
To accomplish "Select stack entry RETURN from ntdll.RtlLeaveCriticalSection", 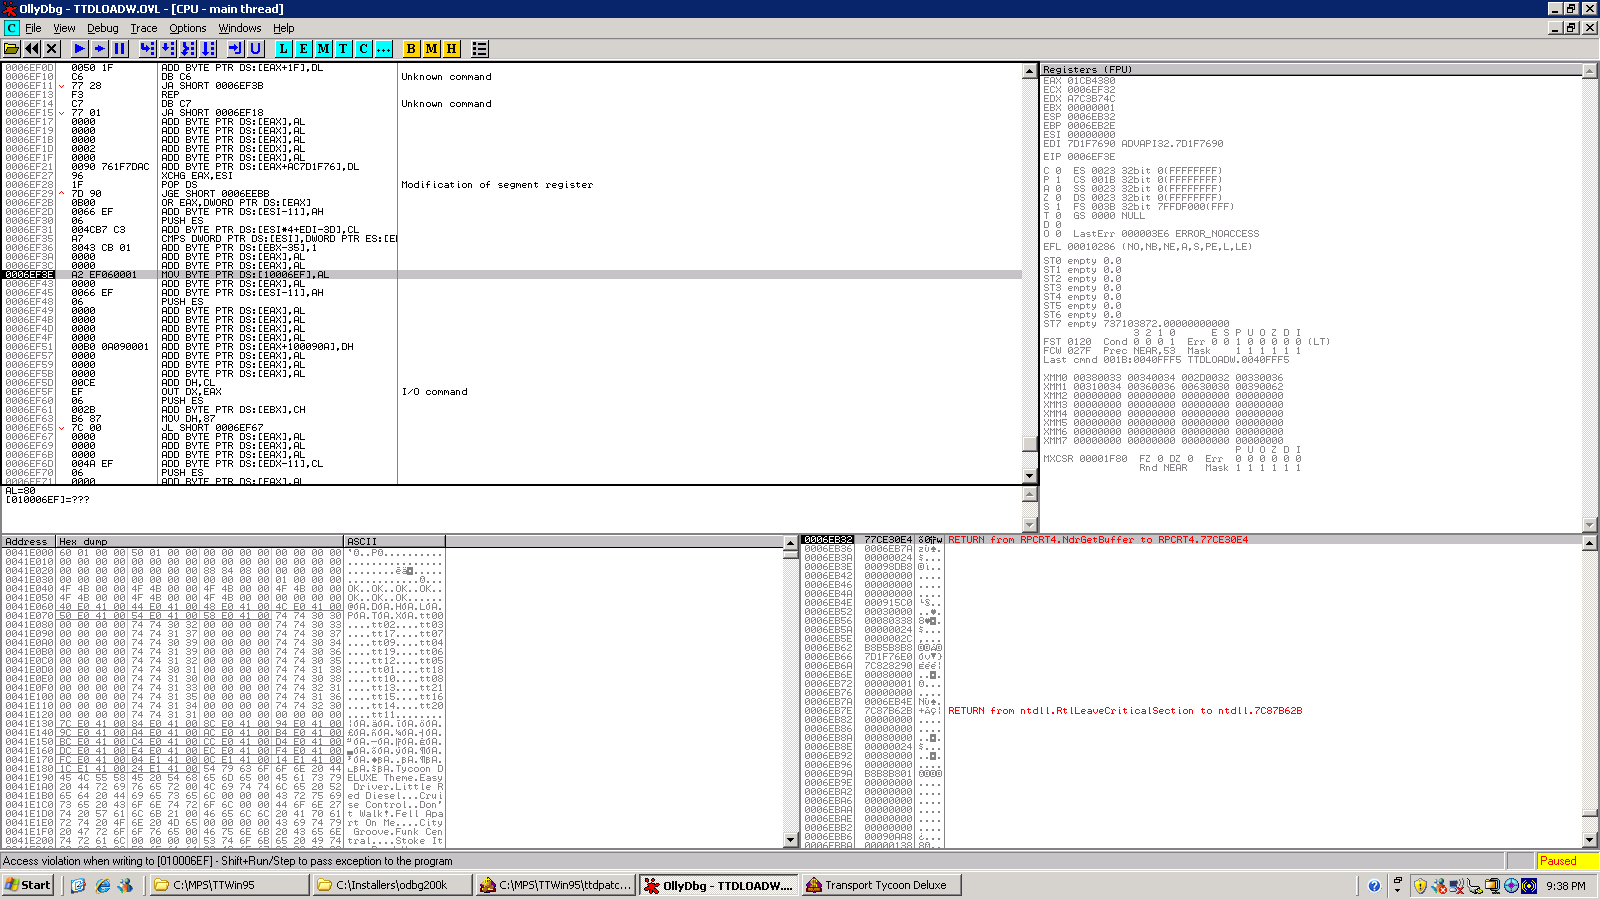I will pyautogui.click(x=1125, y=710).
